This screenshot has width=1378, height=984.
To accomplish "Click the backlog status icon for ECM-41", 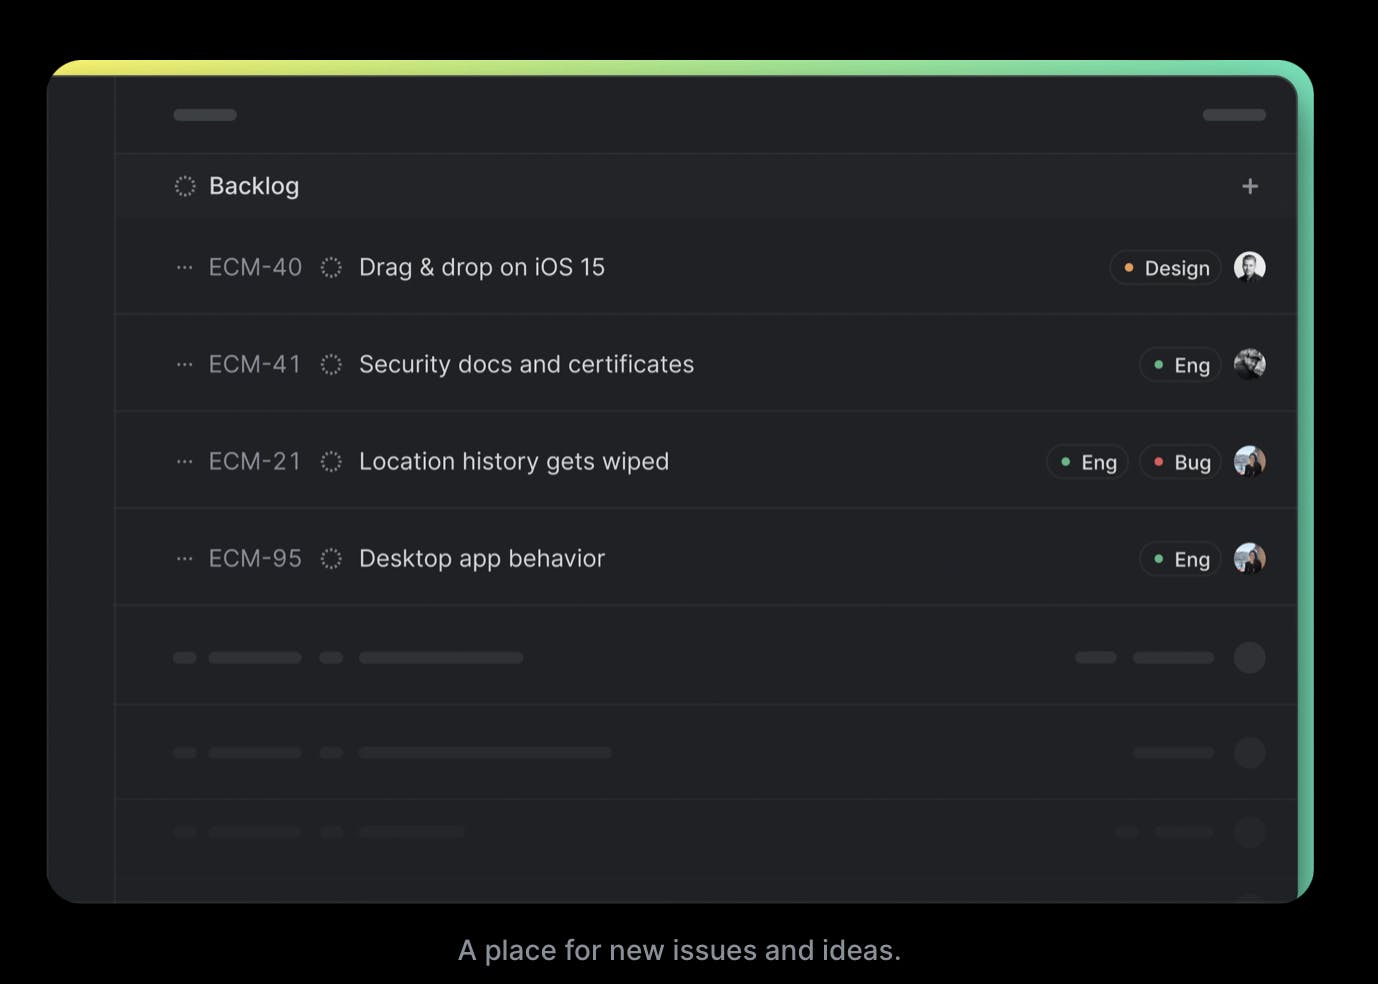I will [331, 364].
